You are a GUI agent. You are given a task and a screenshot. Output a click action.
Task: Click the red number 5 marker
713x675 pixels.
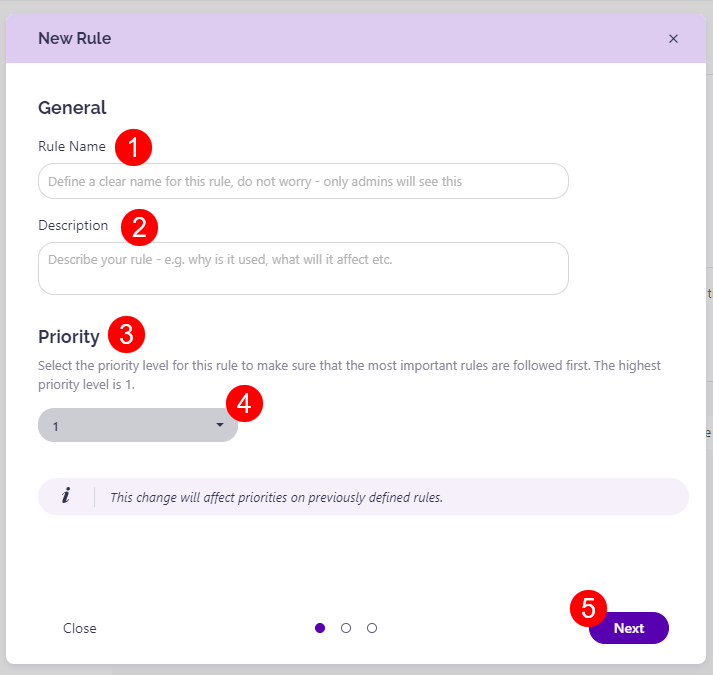tap(589, 608)
